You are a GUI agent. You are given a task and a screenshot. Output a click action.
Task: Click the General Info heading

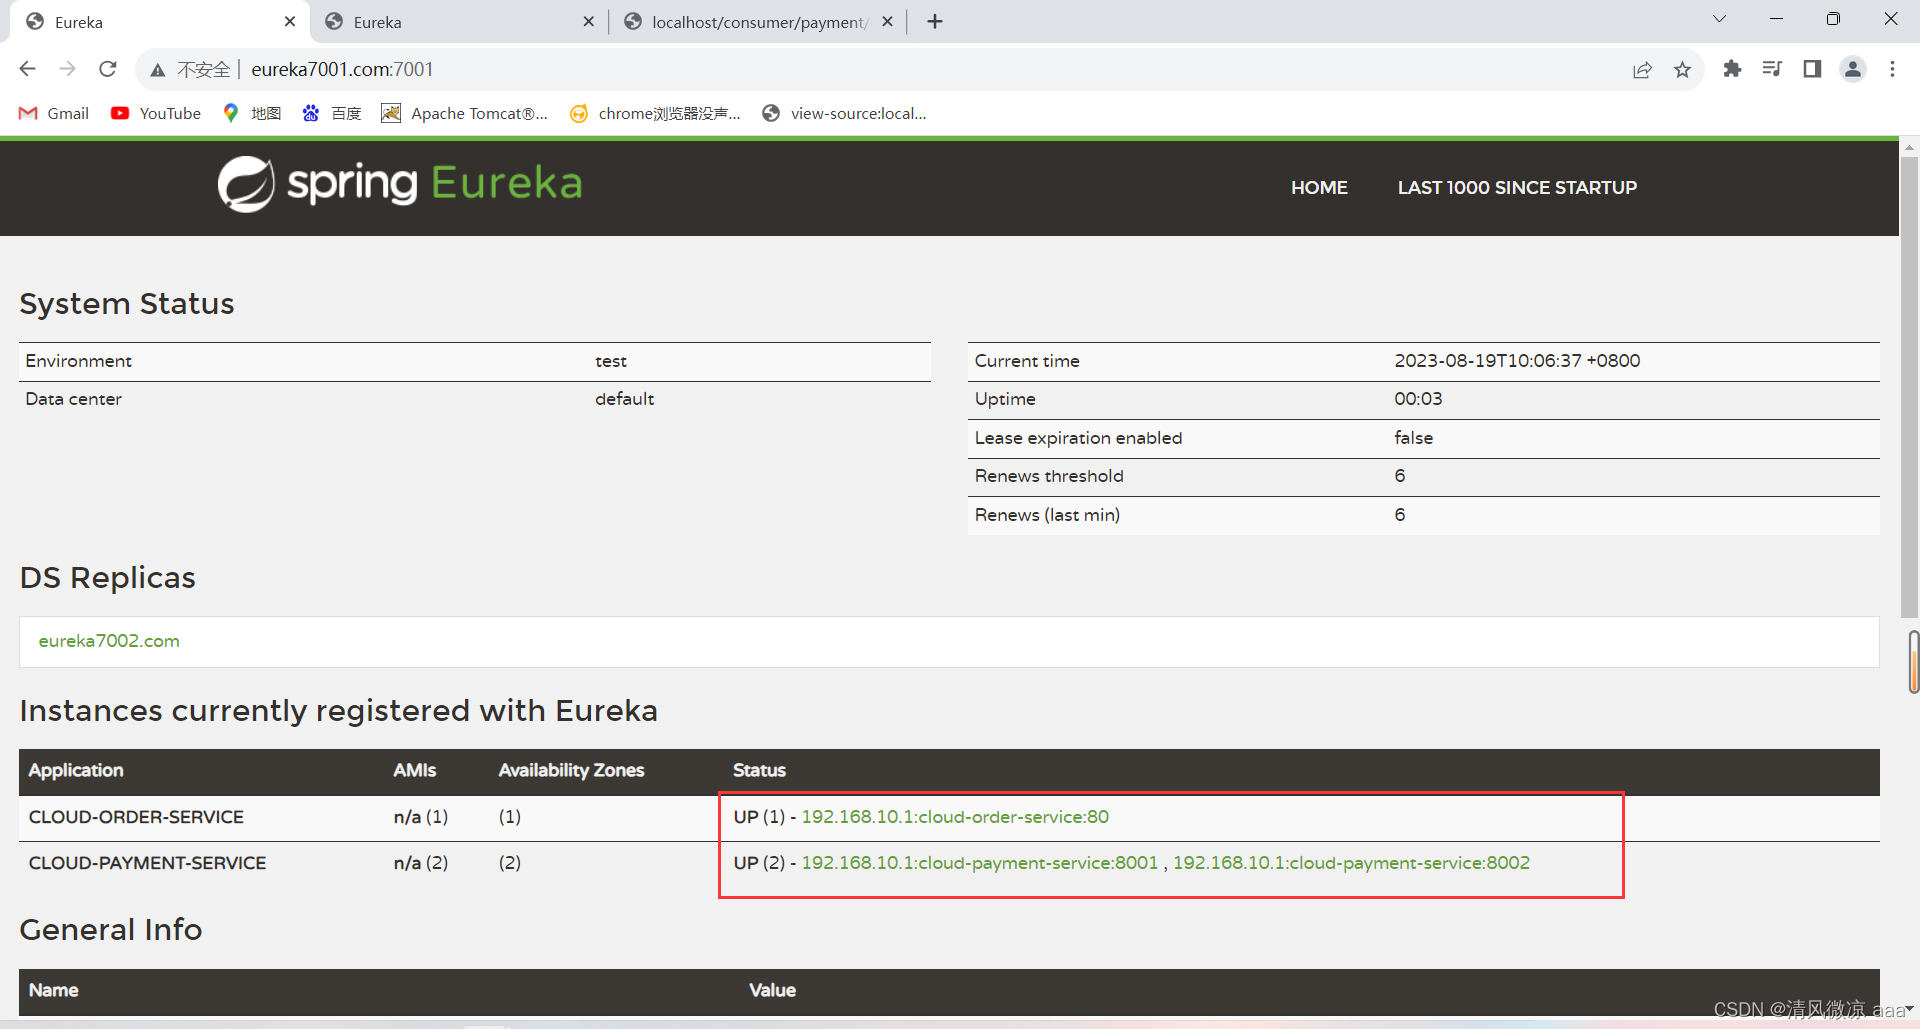pos(111,930)
